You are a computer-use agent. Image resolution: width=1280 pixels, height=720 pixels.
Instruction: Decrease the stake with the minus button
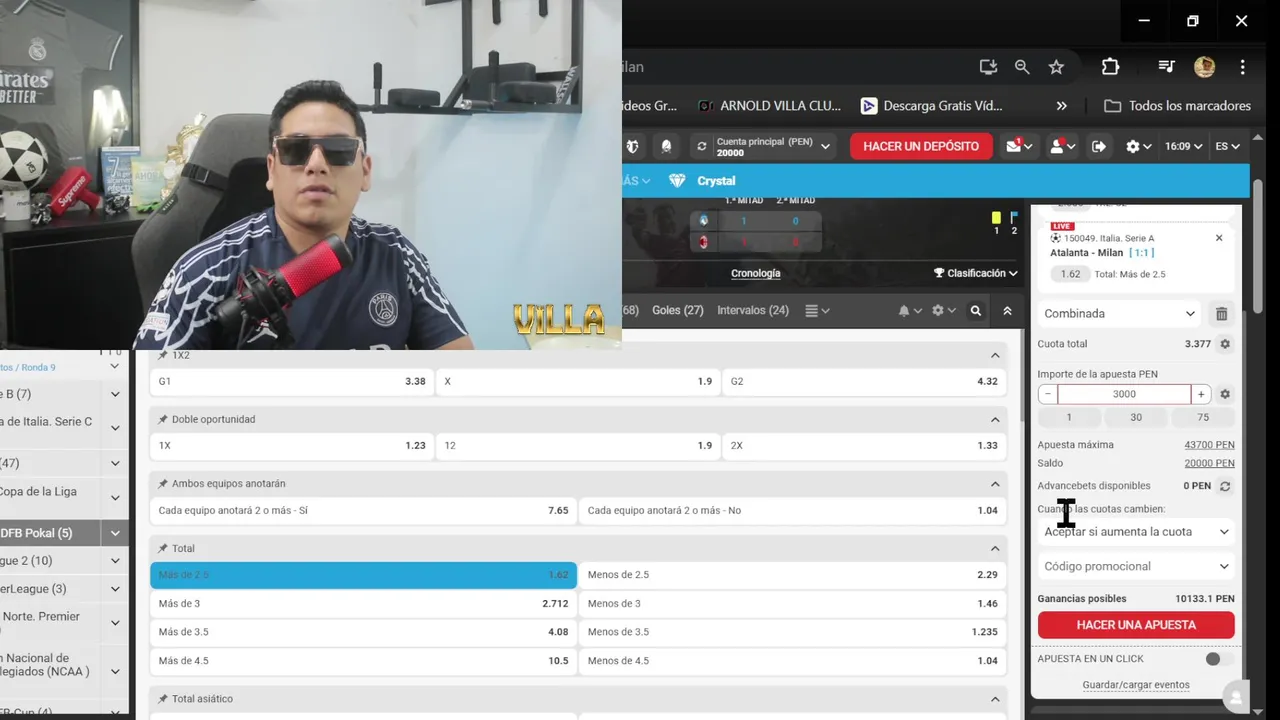[x=1047, y=395]
